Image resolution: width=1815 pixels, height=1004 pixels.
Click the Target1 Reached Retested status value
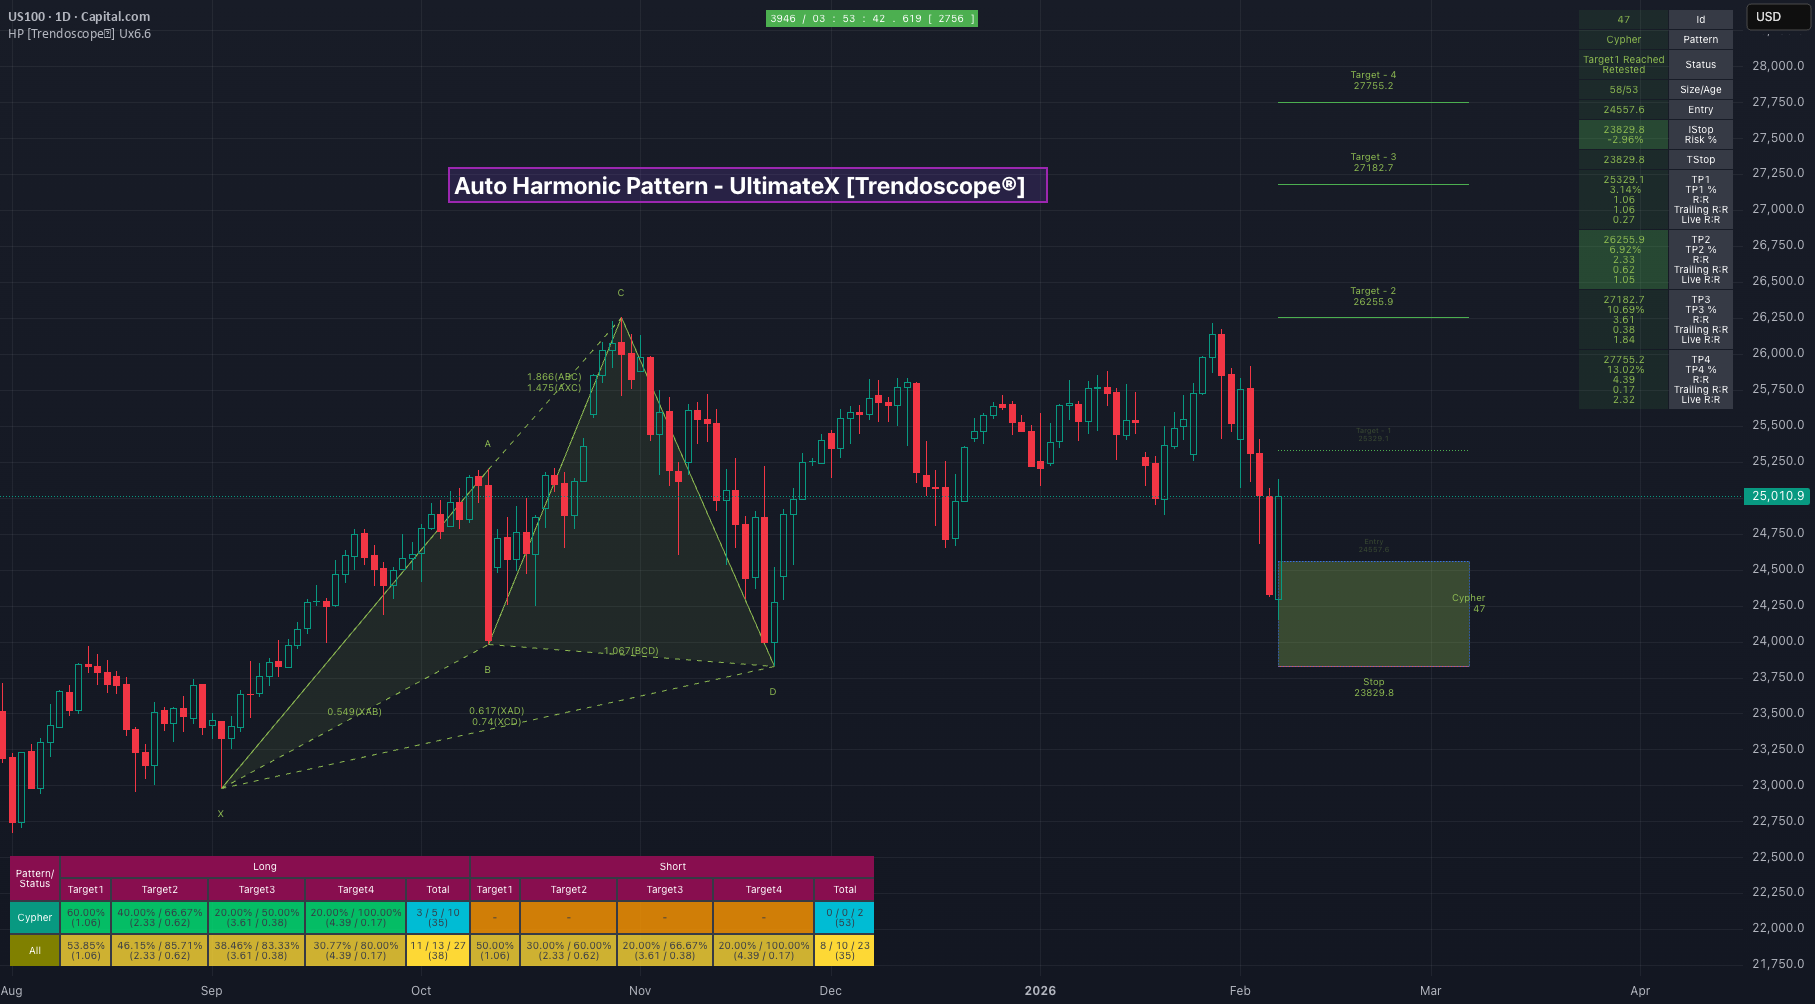pyautogui.click(x=1623, y=65)
